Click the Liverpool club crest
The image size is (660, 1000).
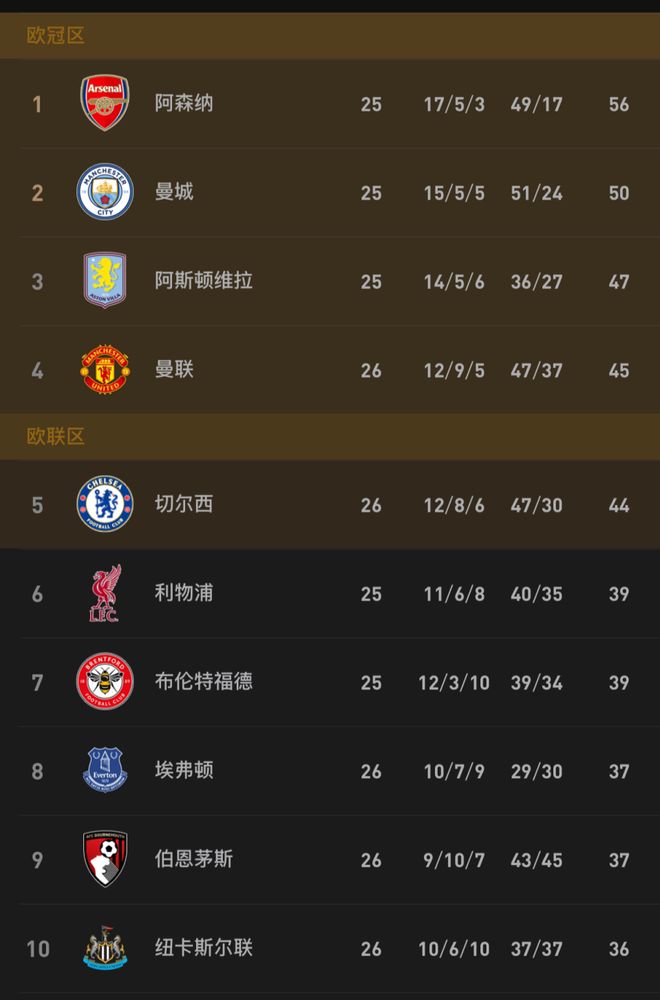click(103, 593)
